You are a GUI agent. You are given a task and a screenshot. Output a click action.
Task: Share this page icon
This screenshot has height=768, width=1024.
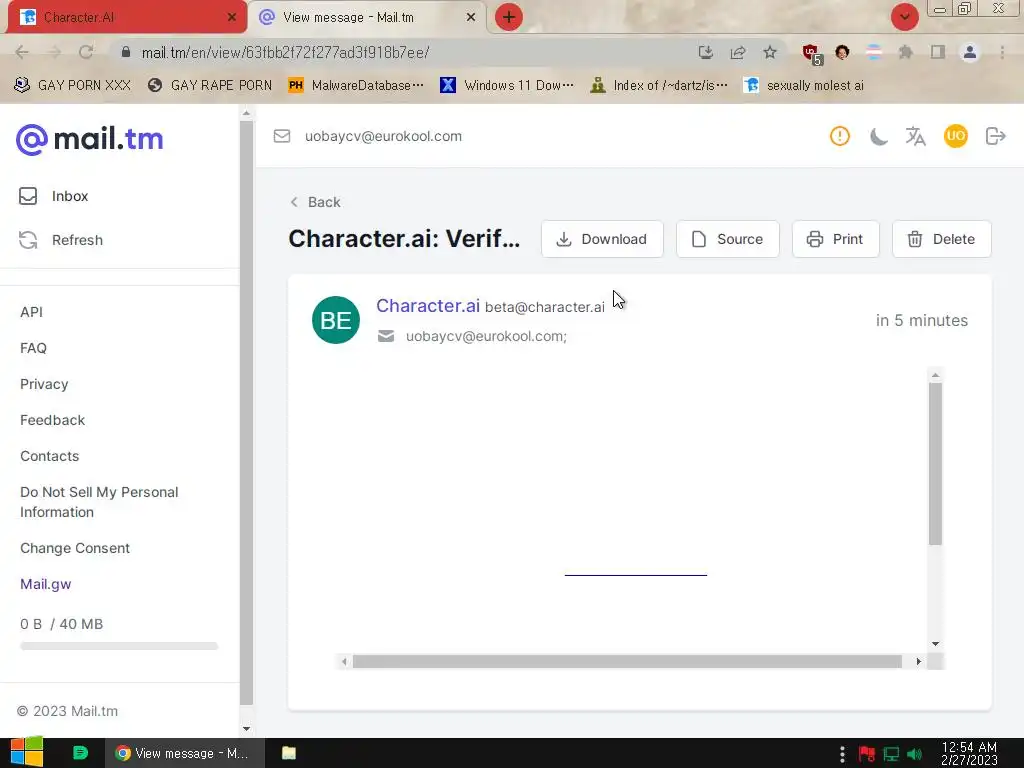click(x=738, y=52)
